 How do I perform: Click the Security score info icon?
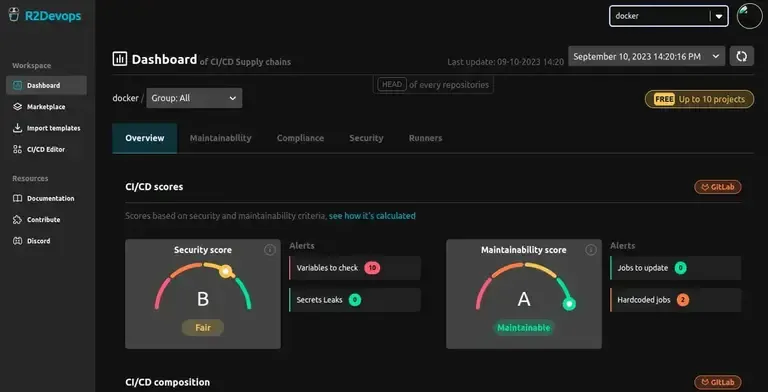coord(269,250)
